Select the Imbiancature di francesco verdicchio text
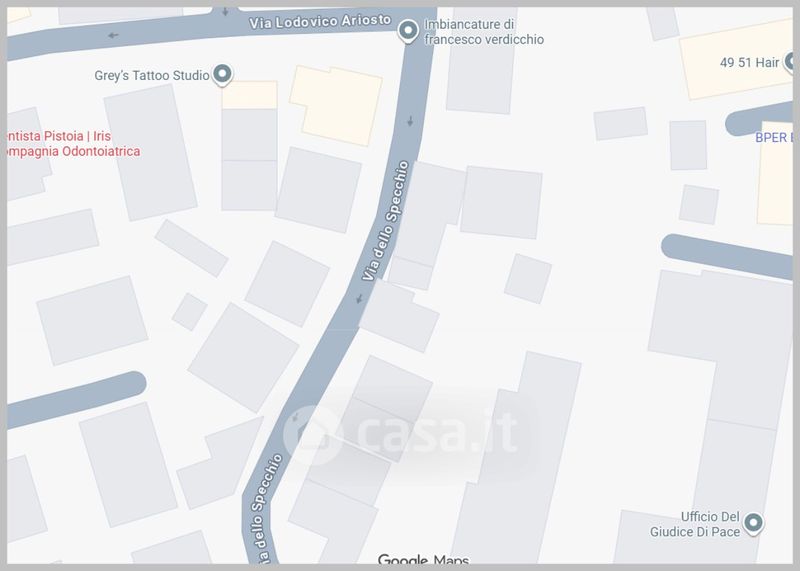Viewport: 800px width, 571px height. tap(484, 32)
